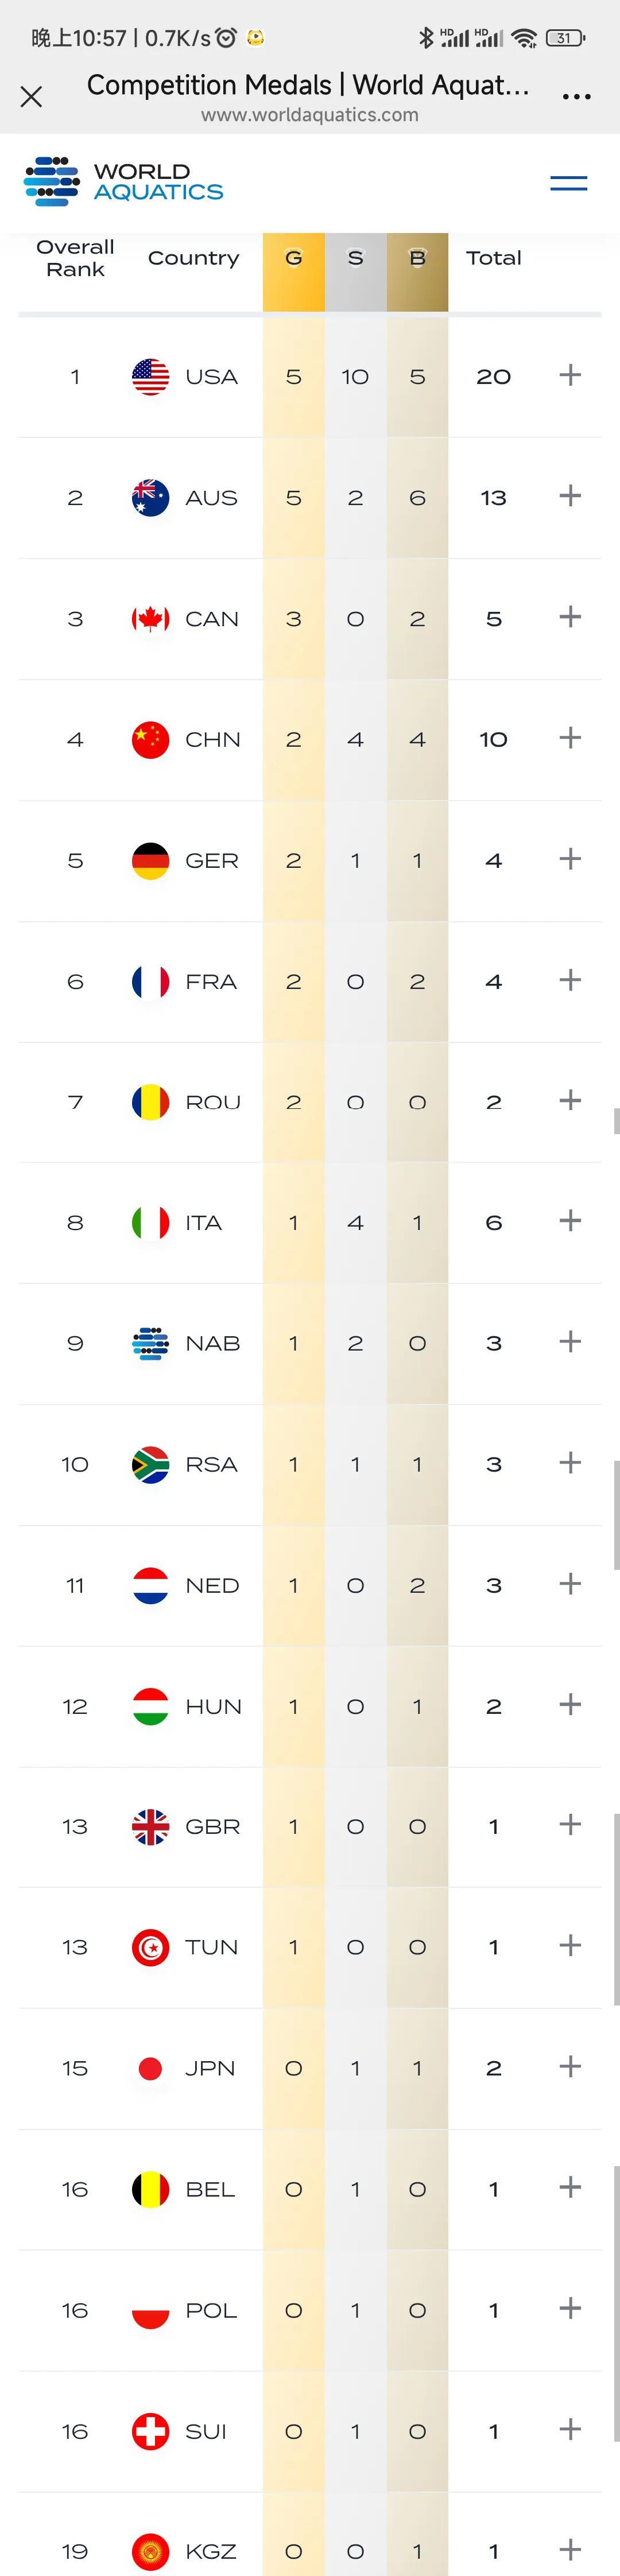This screenshot has width=620, height=2576.
Task: Click the Canada flag icon
Action: 150,618
